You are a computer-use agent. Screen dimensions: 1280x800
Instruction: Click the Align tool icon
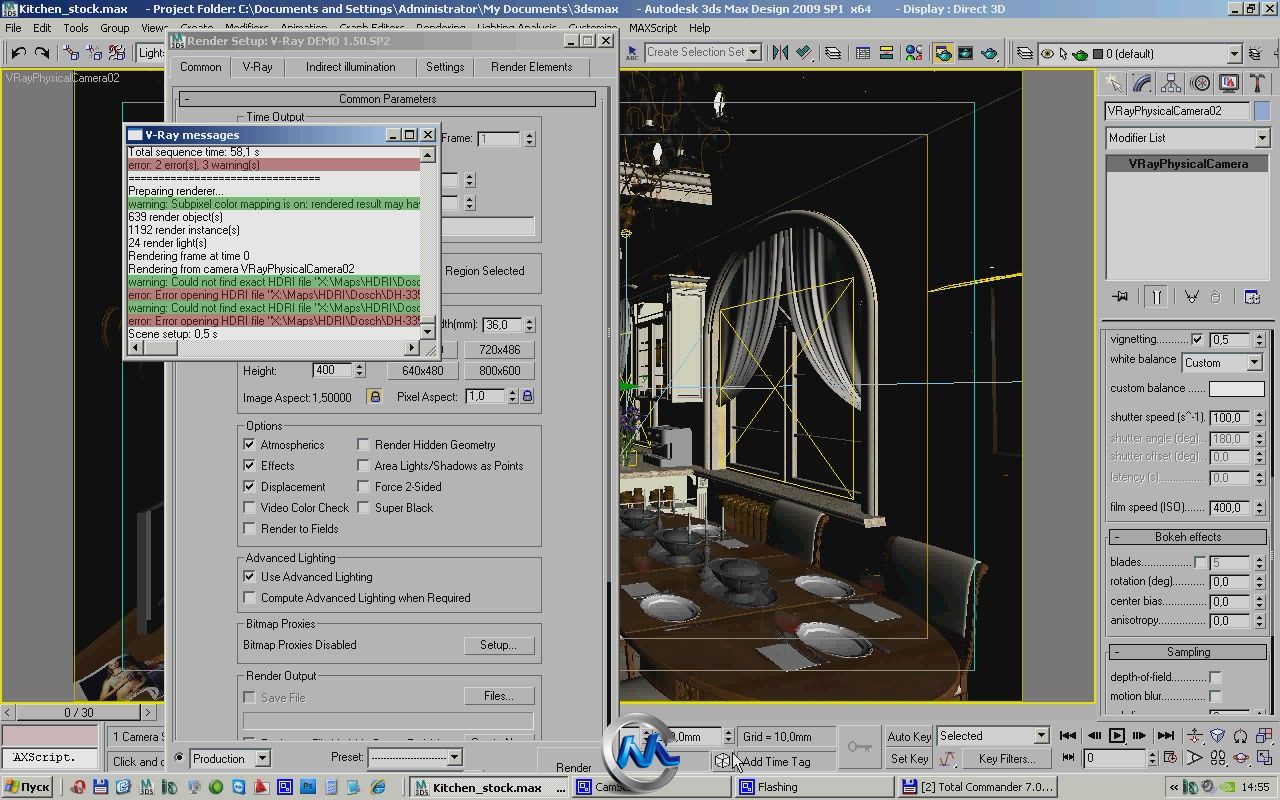(803, 53)
